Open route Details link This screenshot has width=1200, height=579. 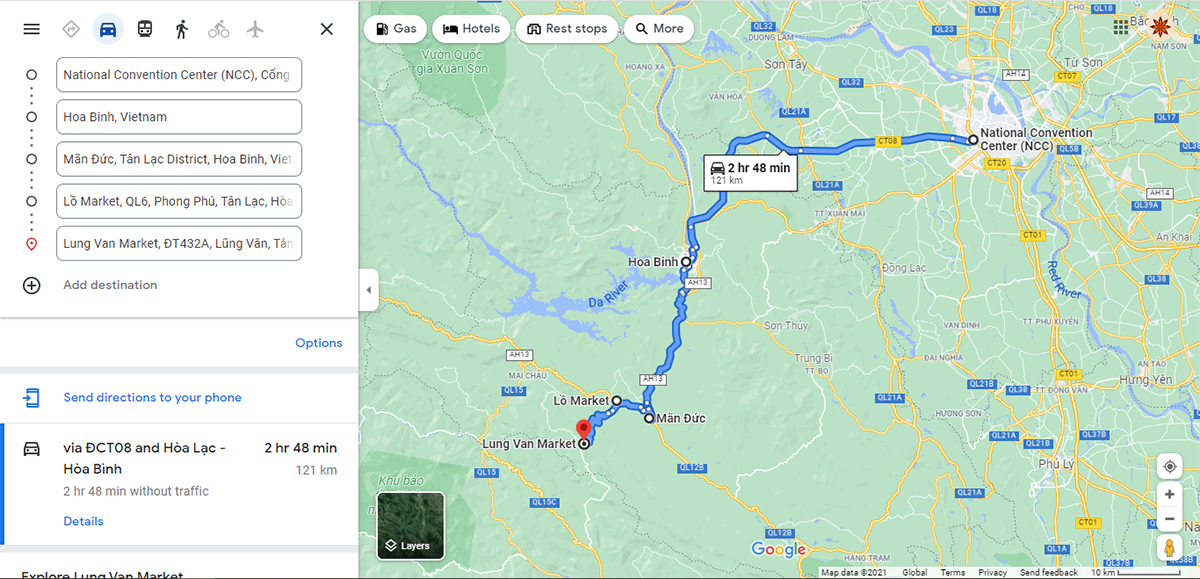click(83, 521)
